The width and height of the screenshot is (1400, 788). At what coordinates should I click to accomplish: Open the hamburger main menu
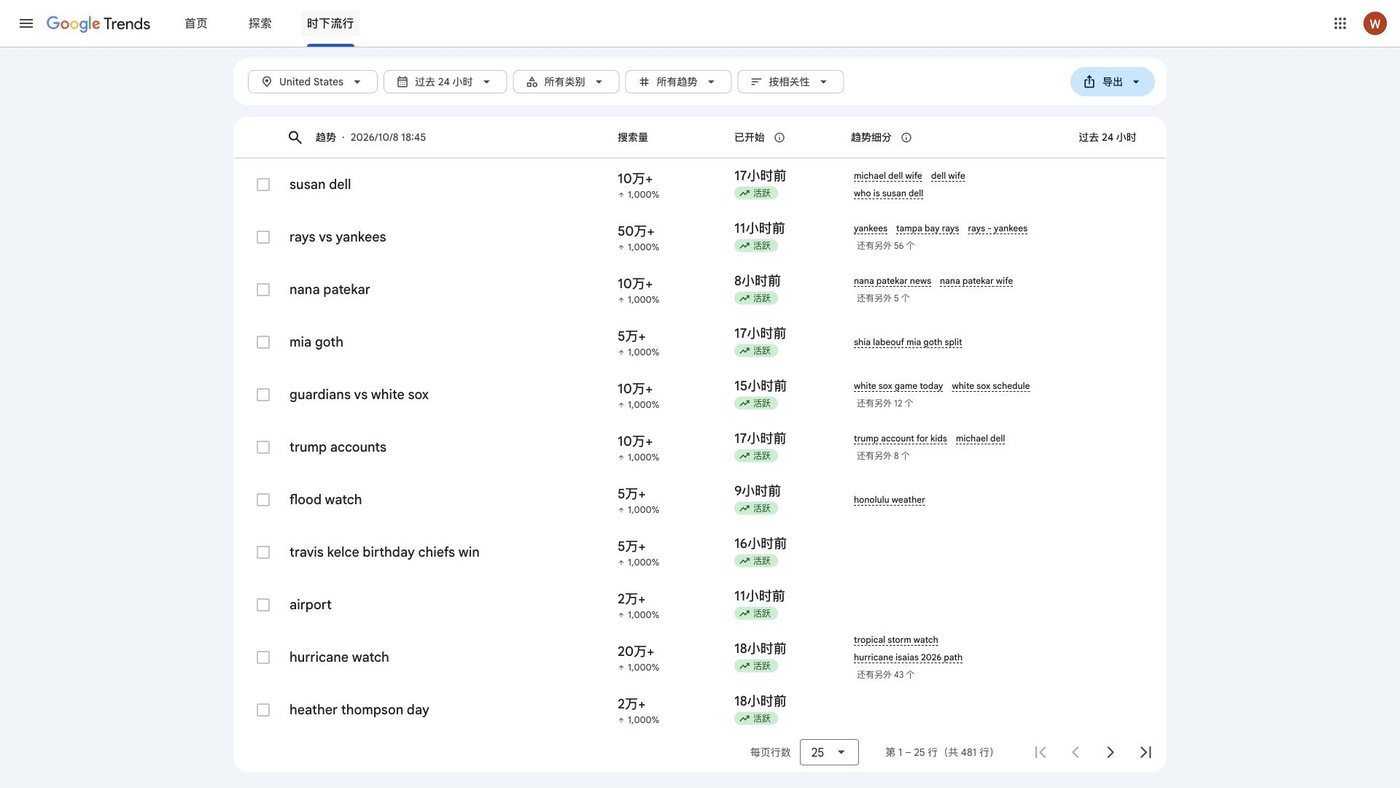point(26,23)
